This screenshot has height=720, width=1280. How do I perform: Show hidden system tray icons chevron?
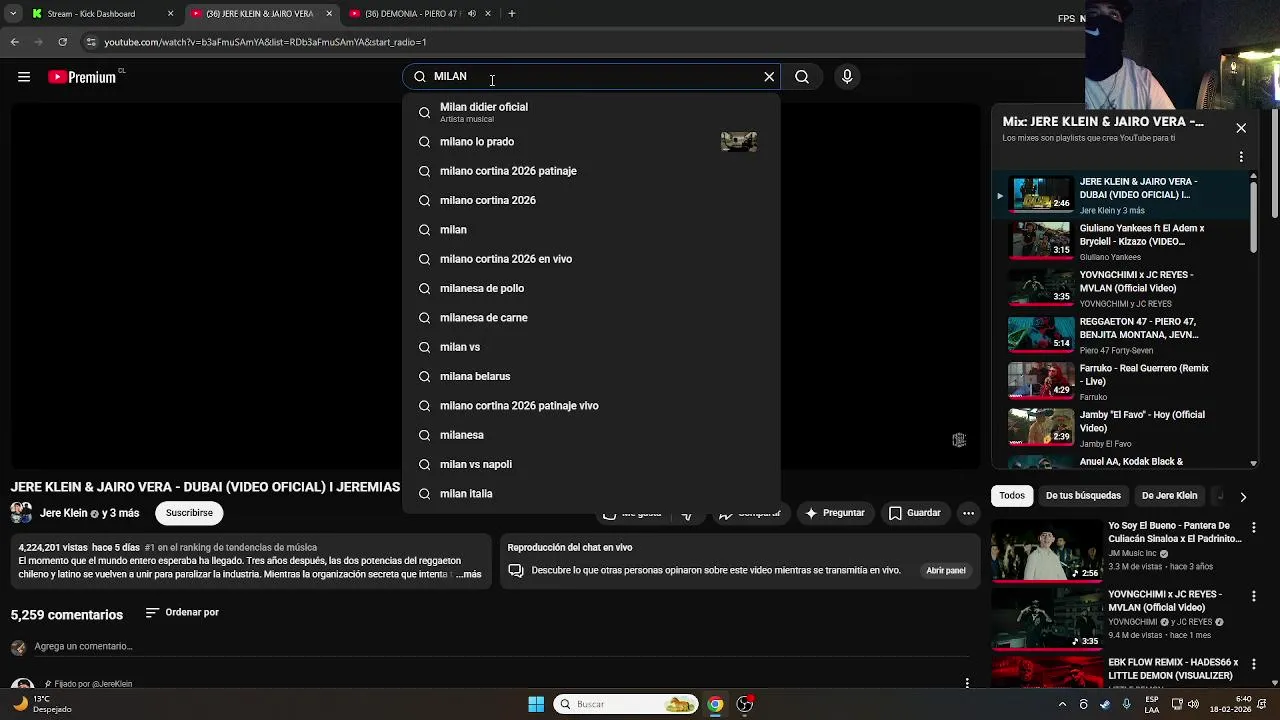(x=1062, y=704)
